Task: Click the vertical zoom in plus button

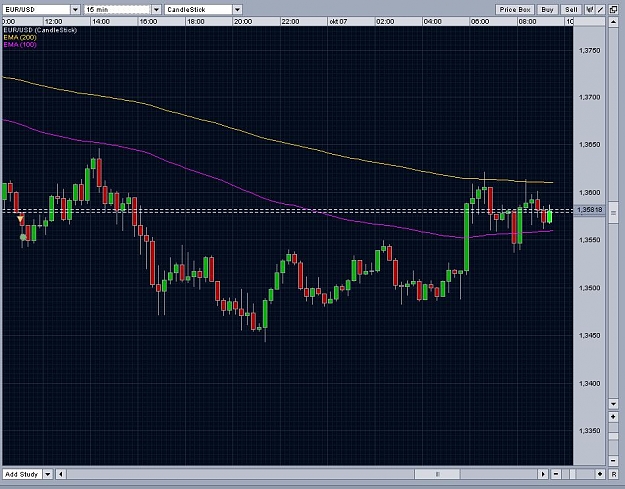Action: click(613, 417)
